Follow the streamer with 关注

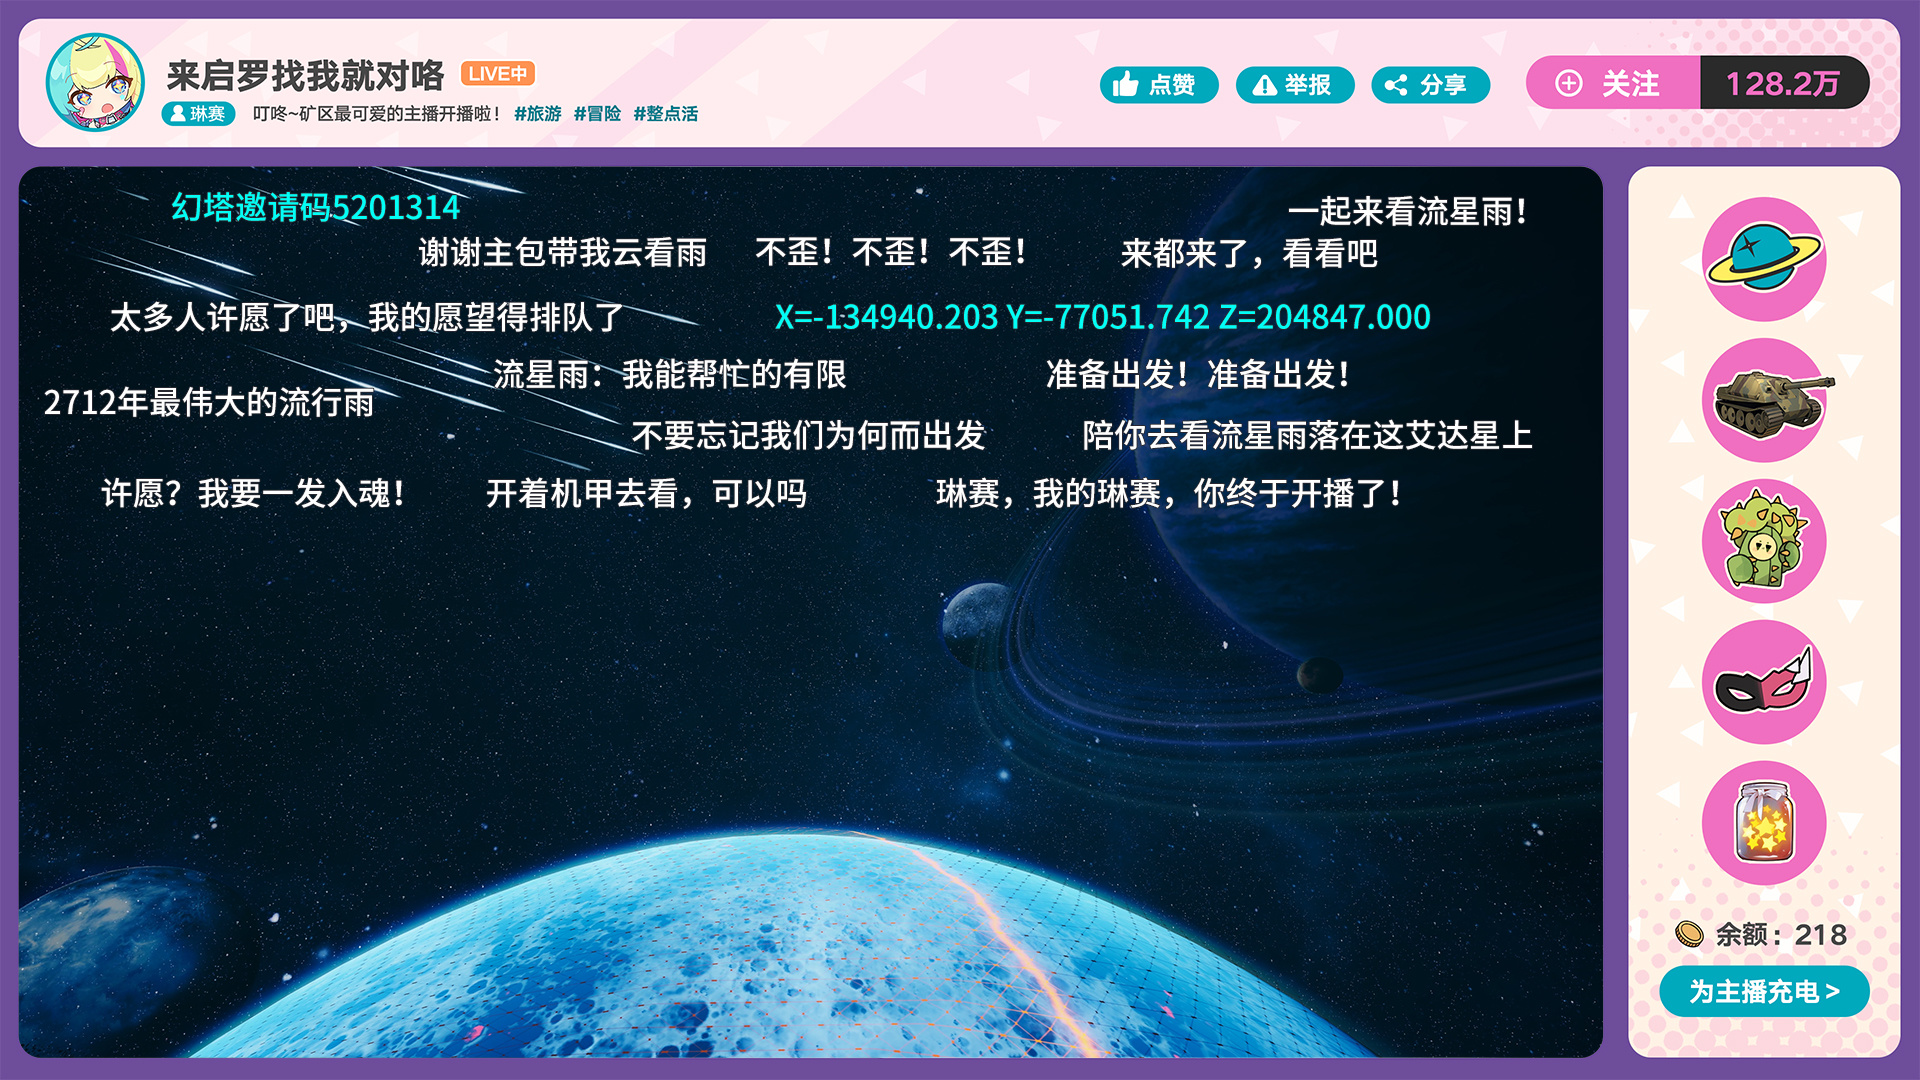pos(1613,83)
